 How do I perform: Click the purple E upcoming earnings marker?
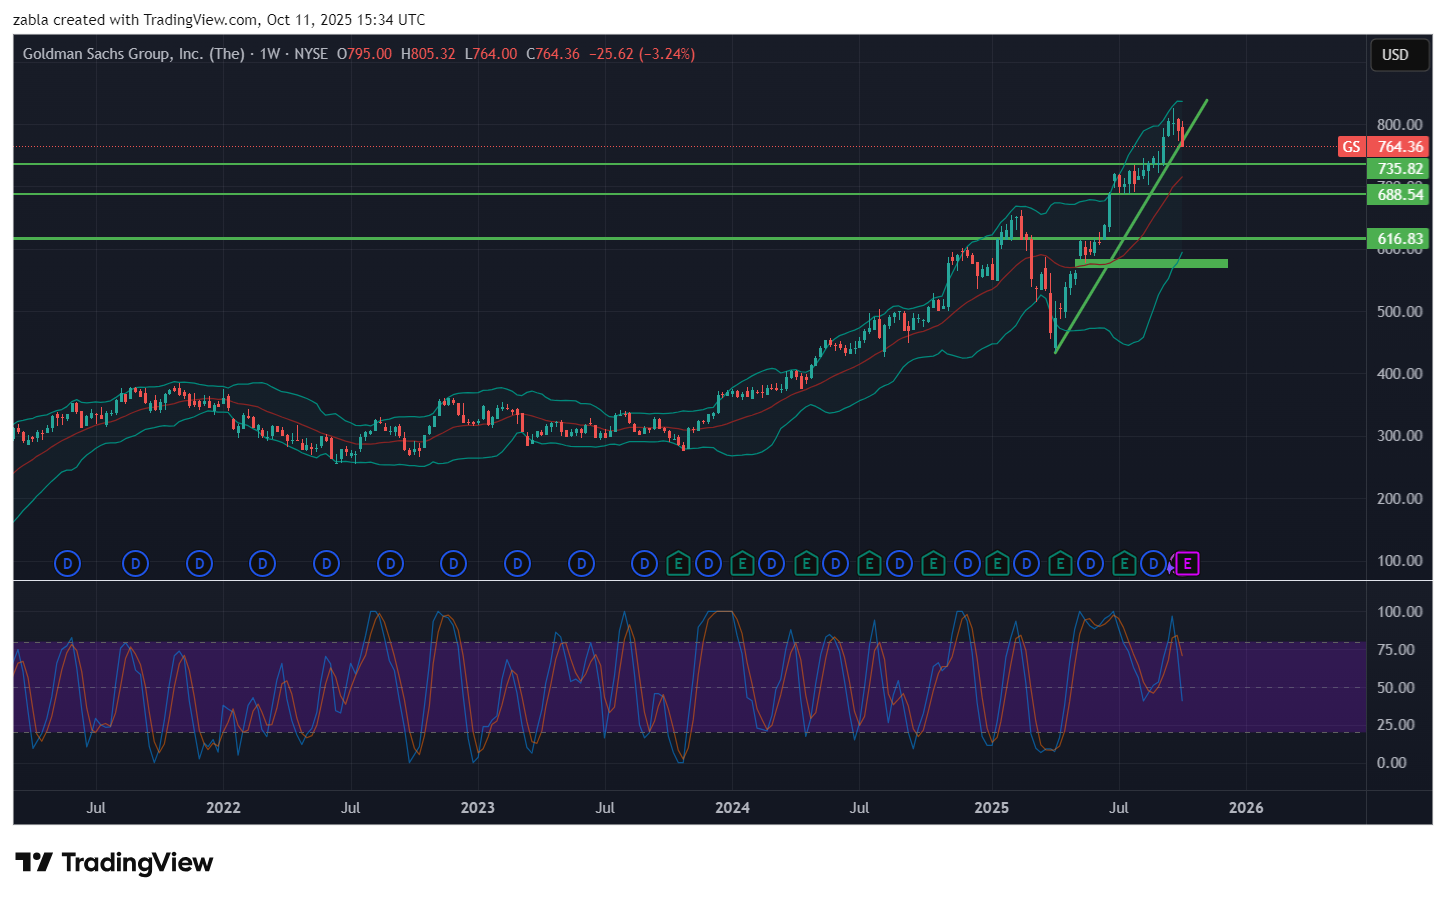coord(1187,564)
